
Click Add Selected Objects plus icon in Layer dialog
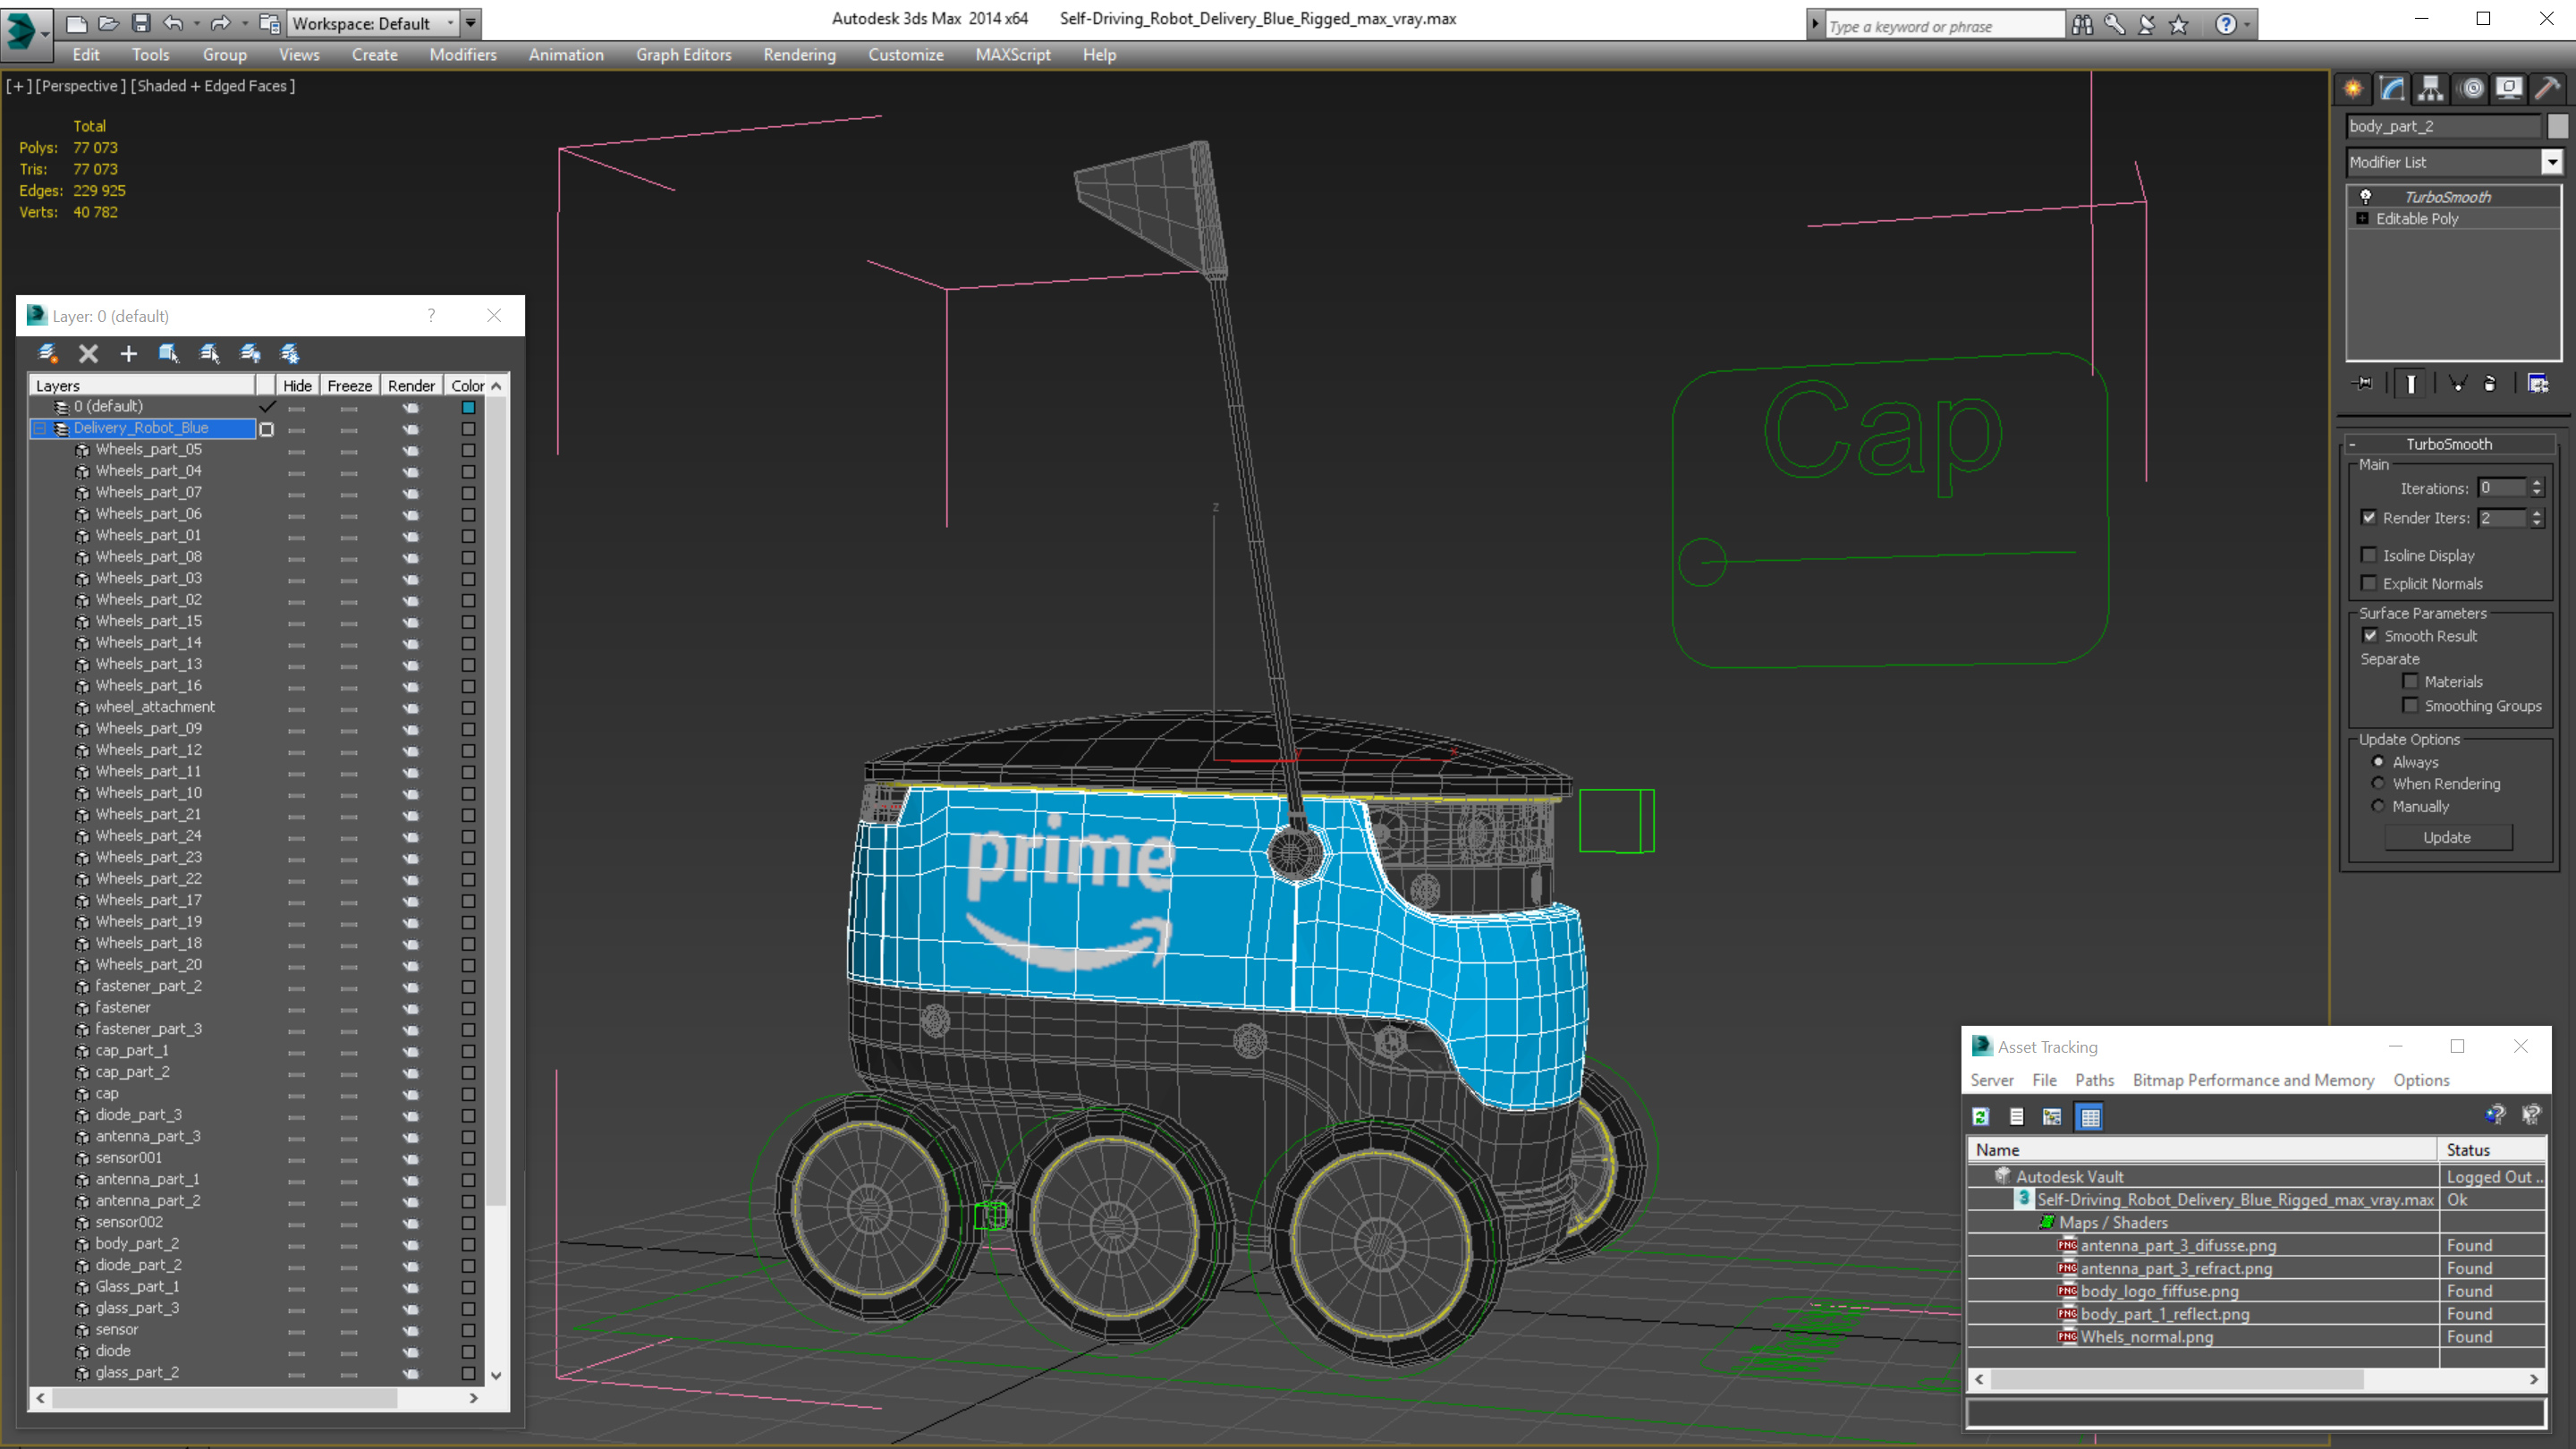coord(128,353)
